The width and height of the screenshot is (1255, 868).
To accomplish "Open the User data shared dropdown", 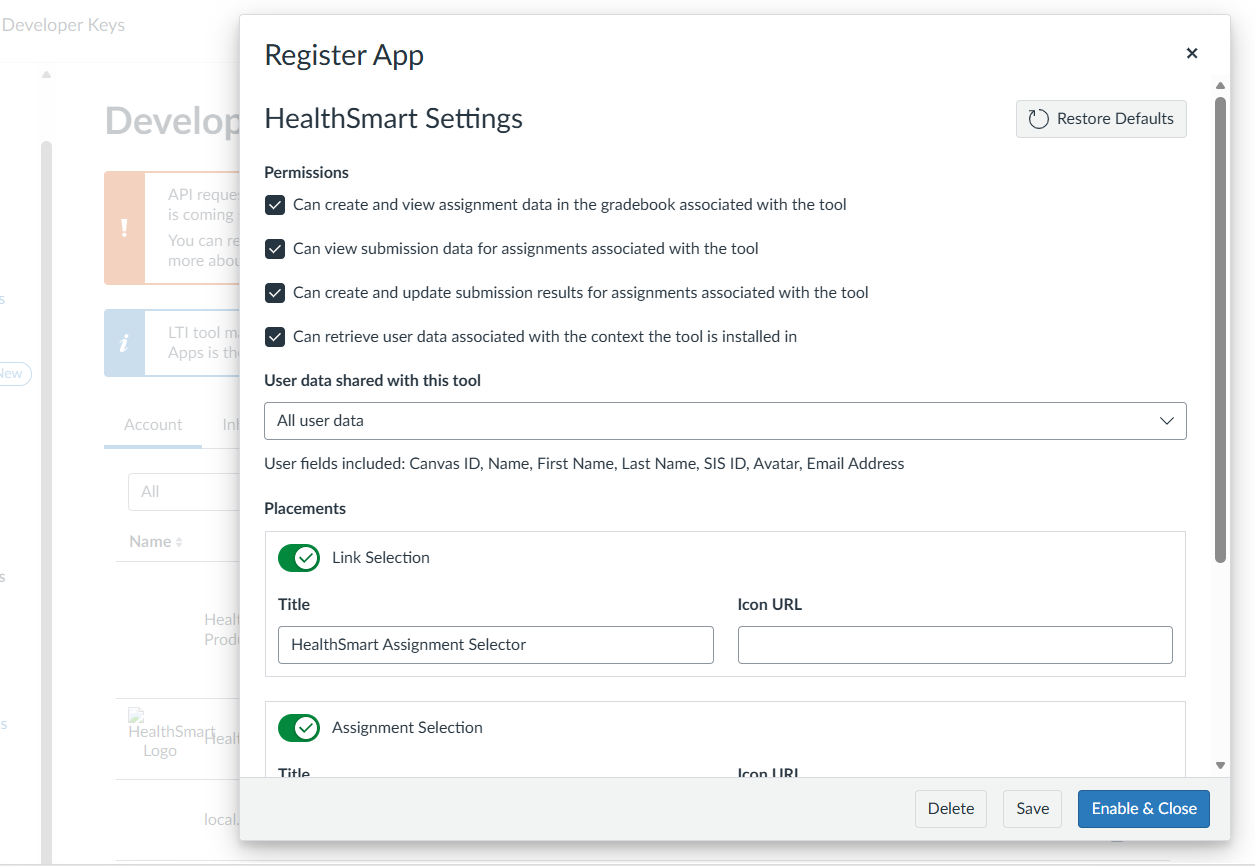I will (725, 421).
